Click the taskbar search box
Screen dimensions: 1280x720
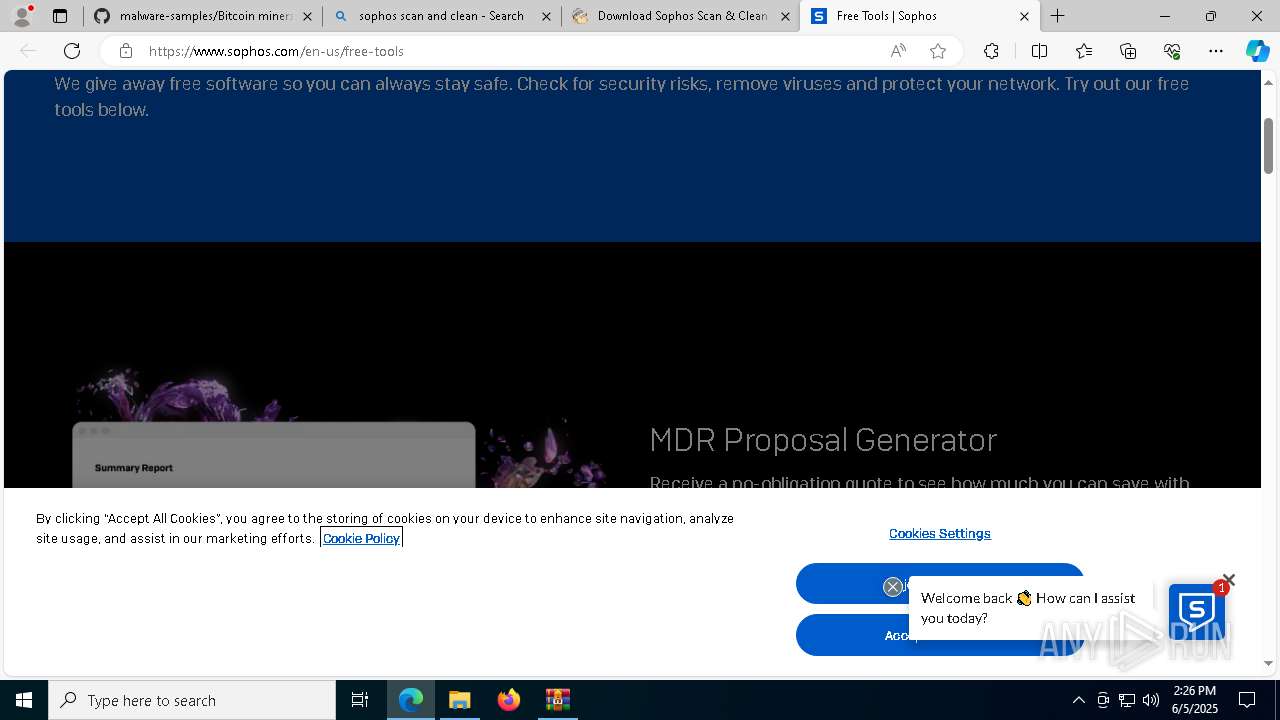(192, 700)
